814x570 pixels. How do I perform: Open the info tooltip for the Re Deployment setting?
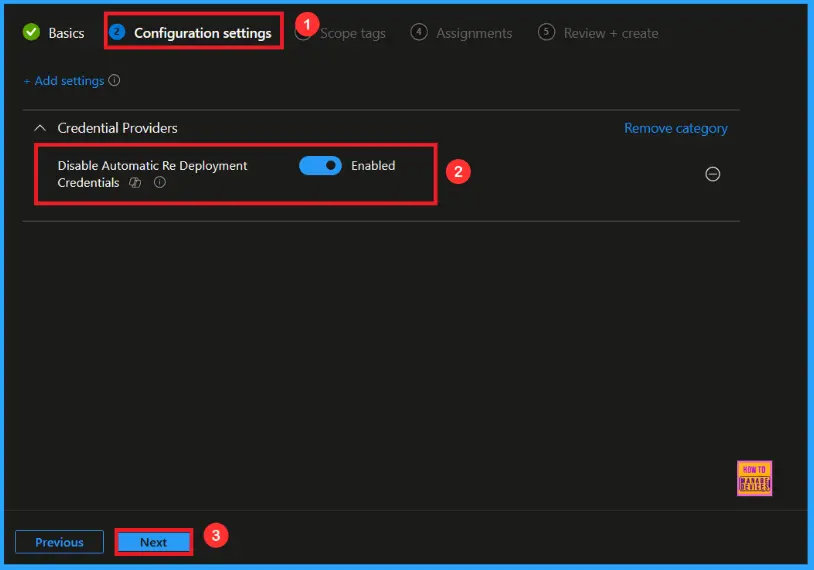pyautogui.click(x=159, y=183)
